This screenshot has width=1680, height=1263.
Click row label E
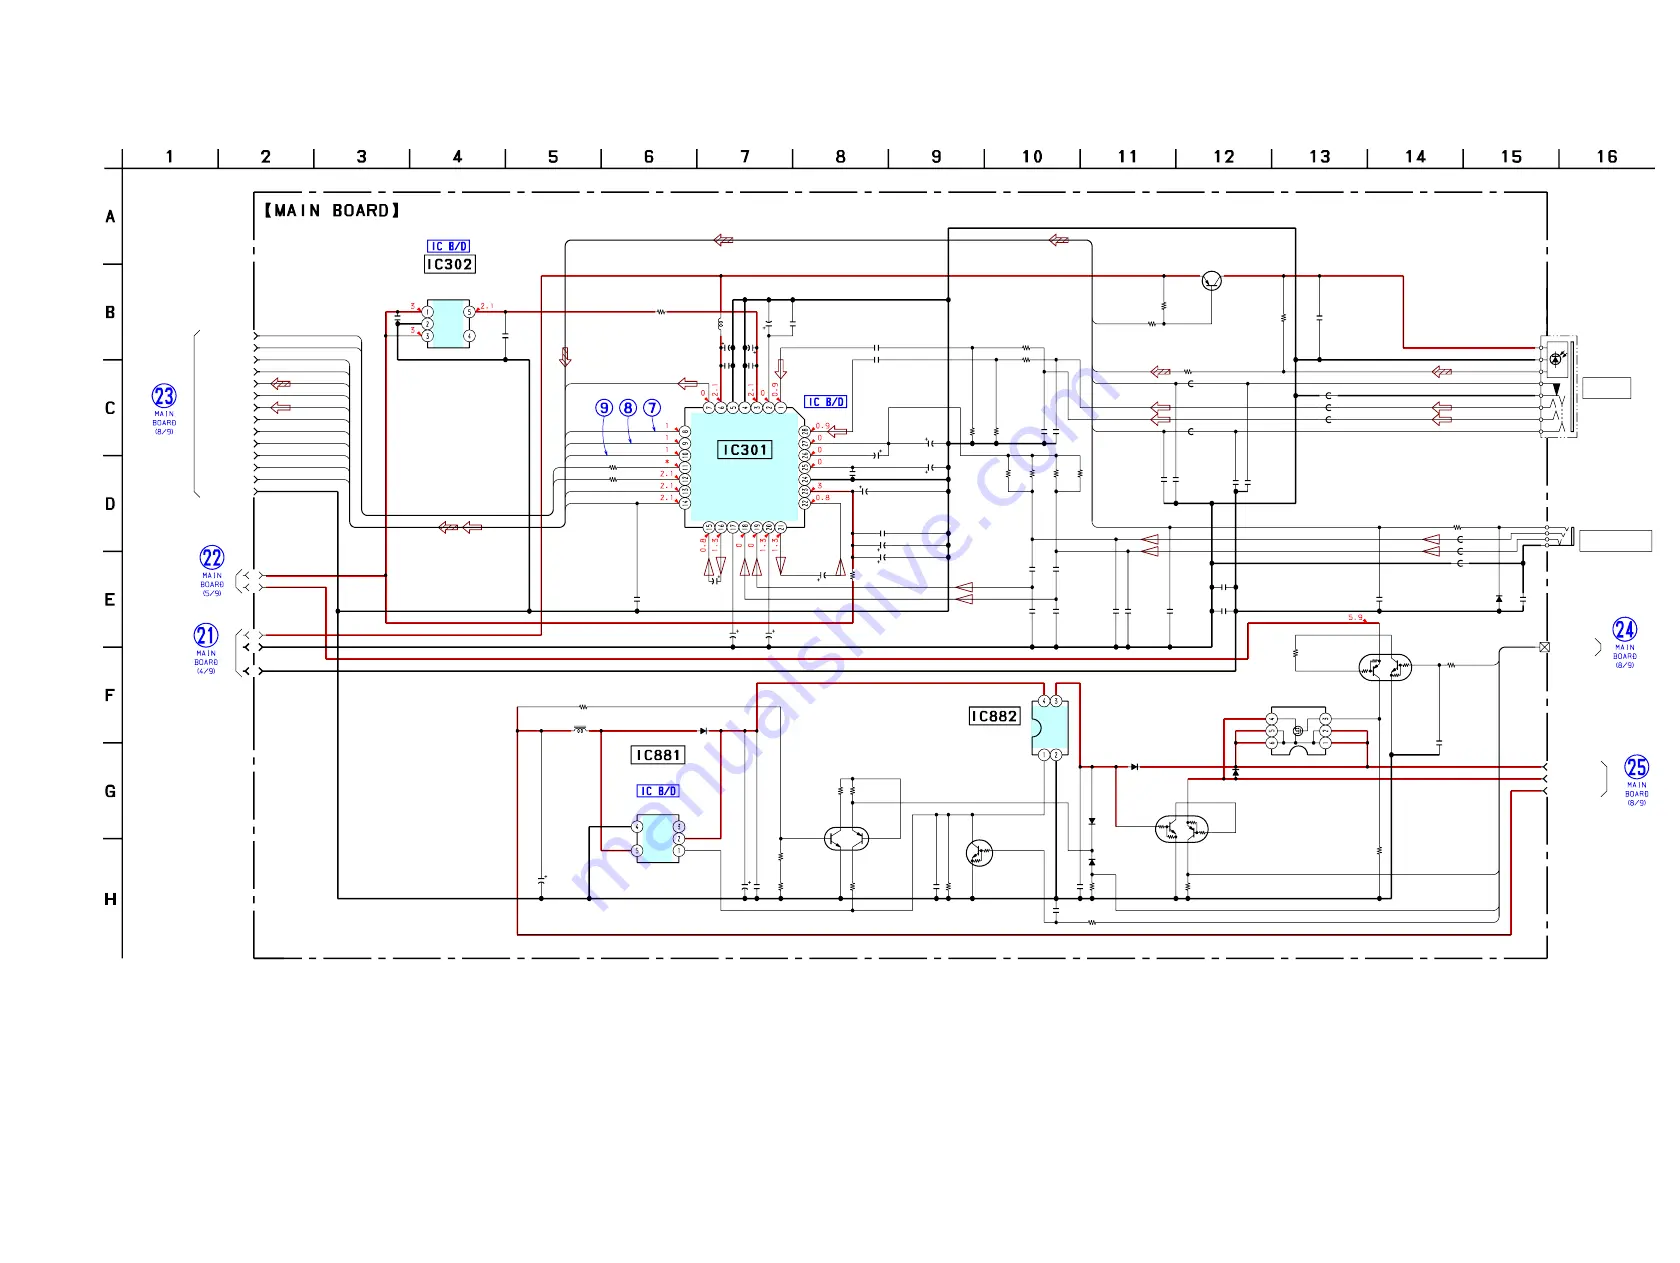tap(110, 600)
